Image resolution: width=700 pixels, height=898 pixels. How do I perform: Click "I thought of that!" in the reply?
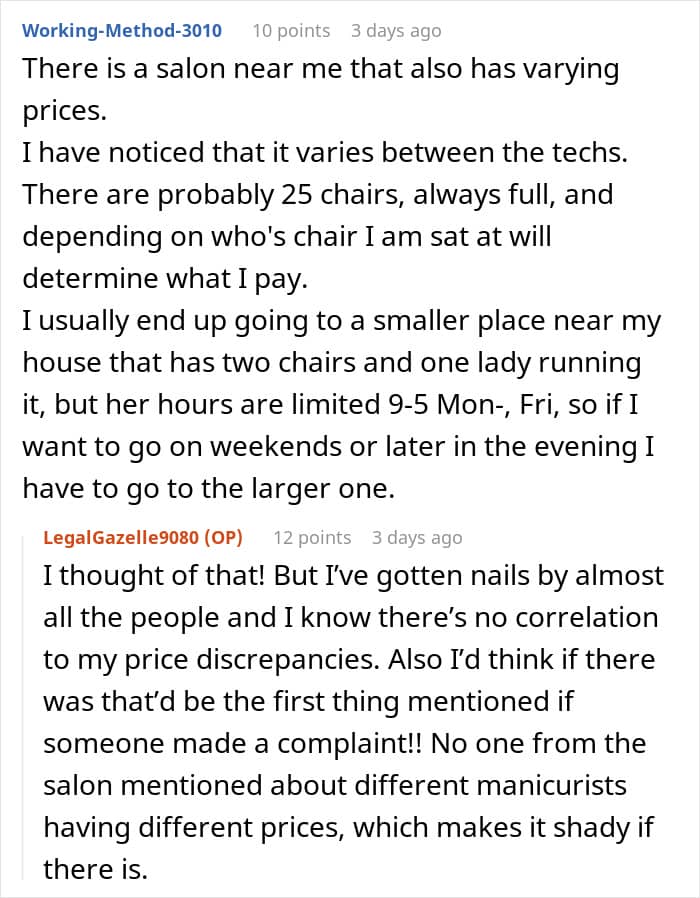(154, 576)
